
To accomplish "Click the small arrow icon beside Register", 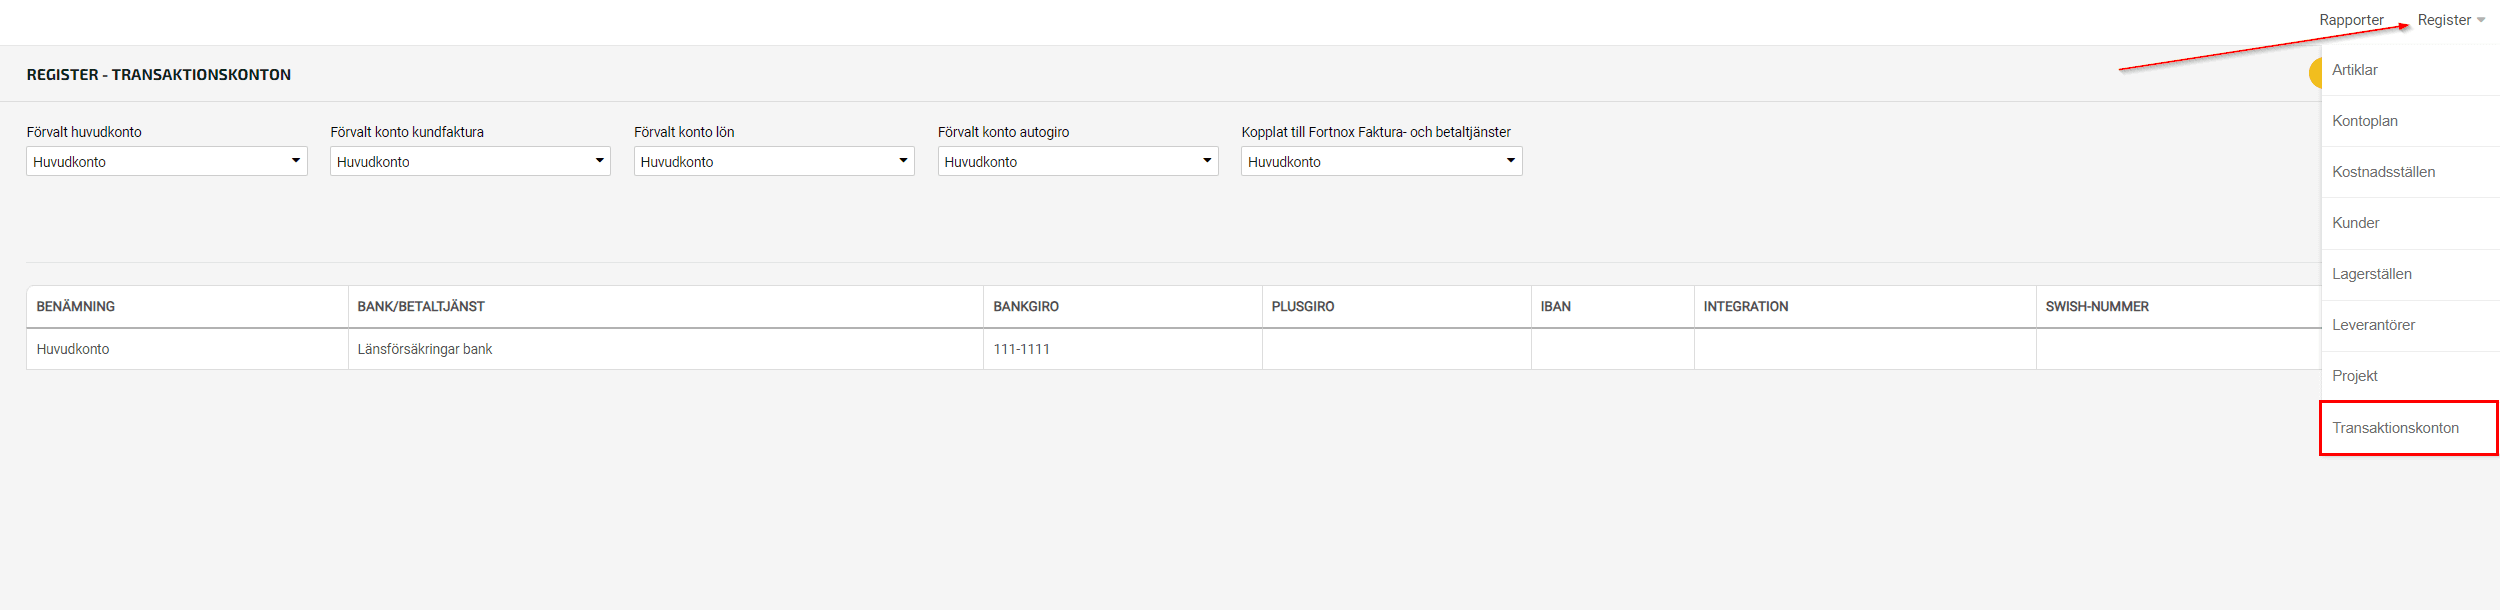I will [x=2481, y=20].
